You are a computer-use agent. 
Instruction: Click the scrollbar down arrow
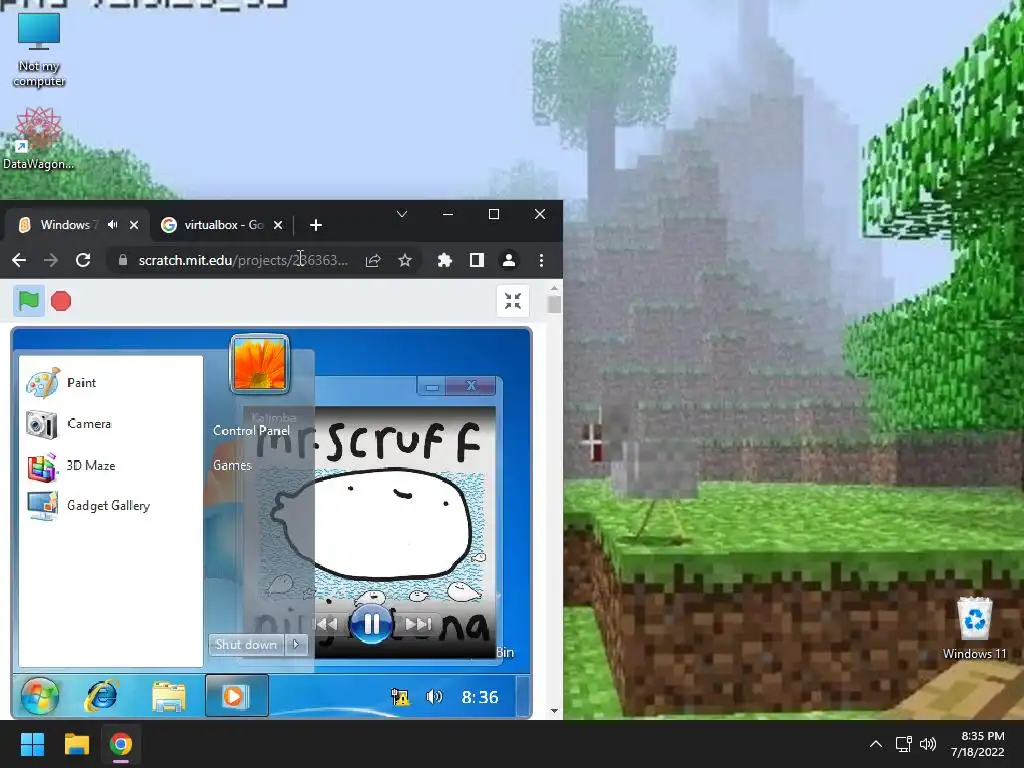pos(554,711)
